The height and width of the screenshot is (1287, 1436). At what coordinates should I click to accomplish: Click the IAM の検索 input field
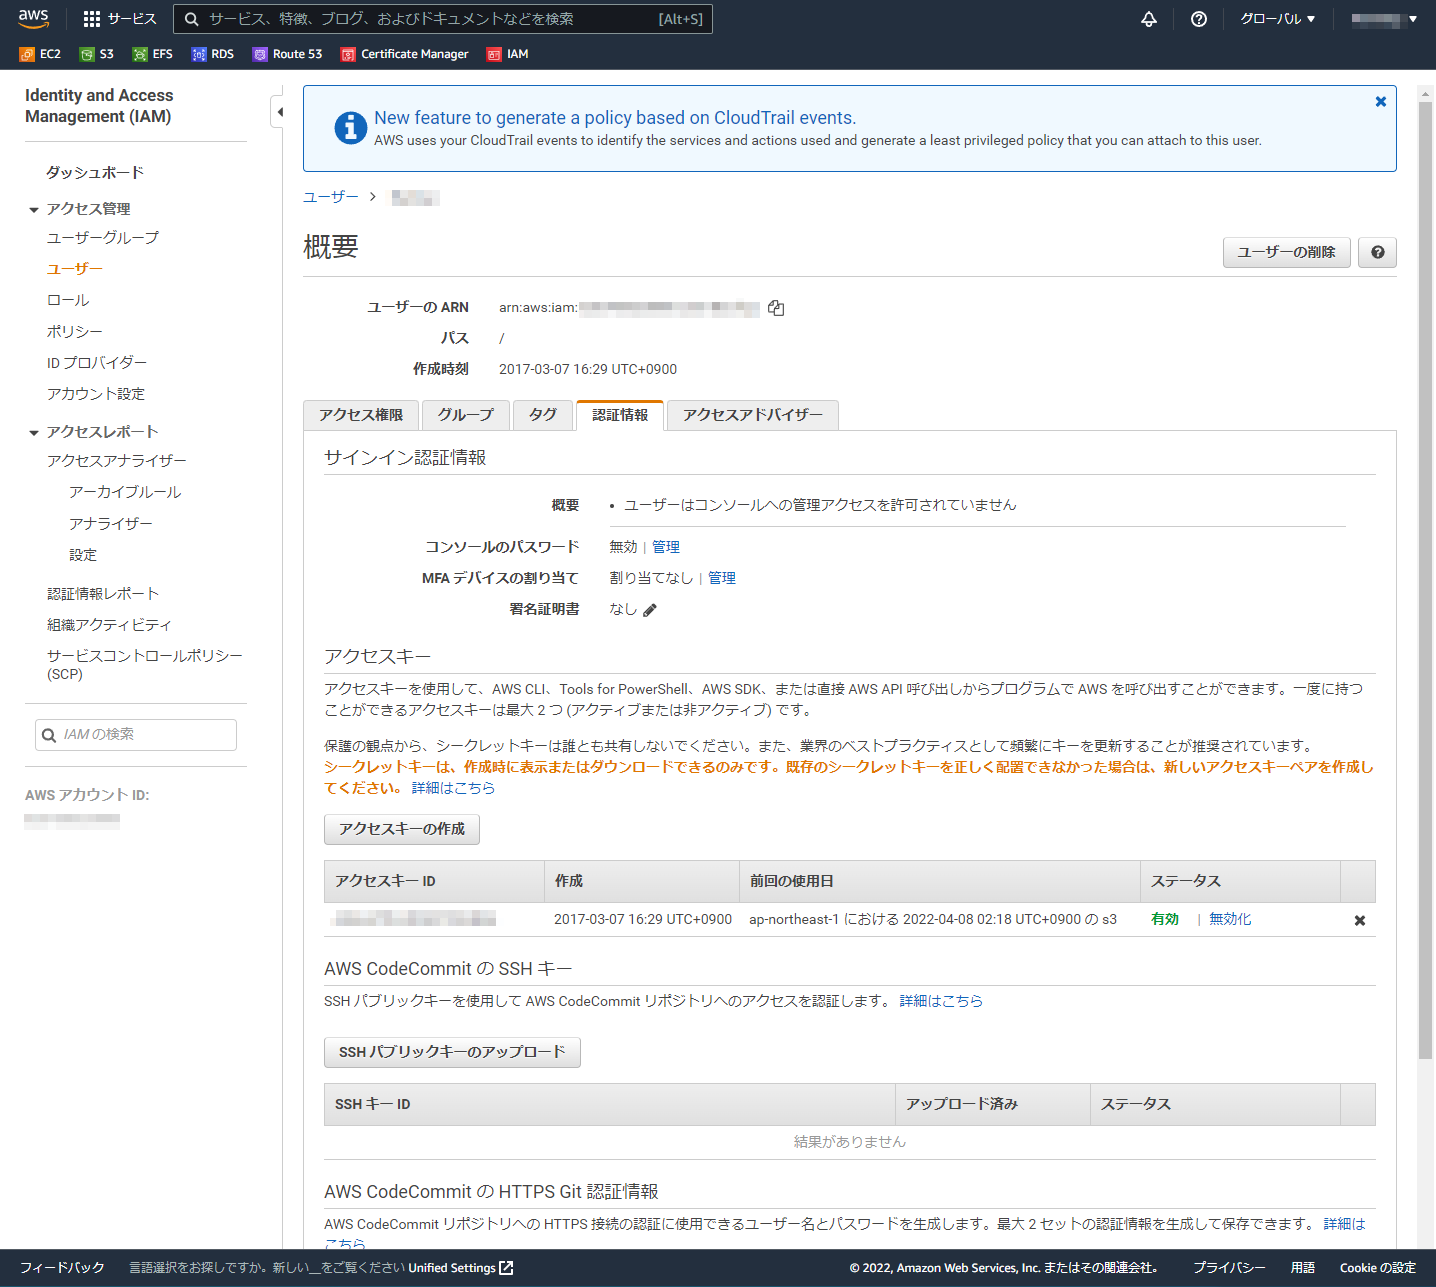pyautogui.click(x=136, y=735)
